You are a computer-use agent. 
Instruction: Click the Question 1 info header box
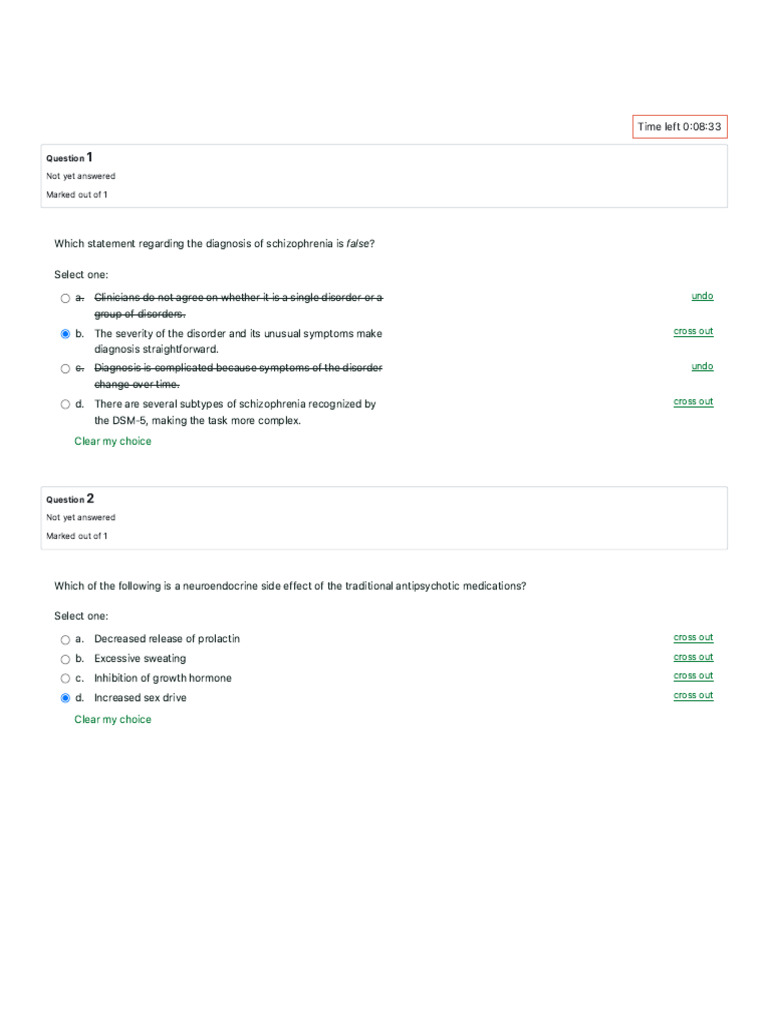coord(384,176)
